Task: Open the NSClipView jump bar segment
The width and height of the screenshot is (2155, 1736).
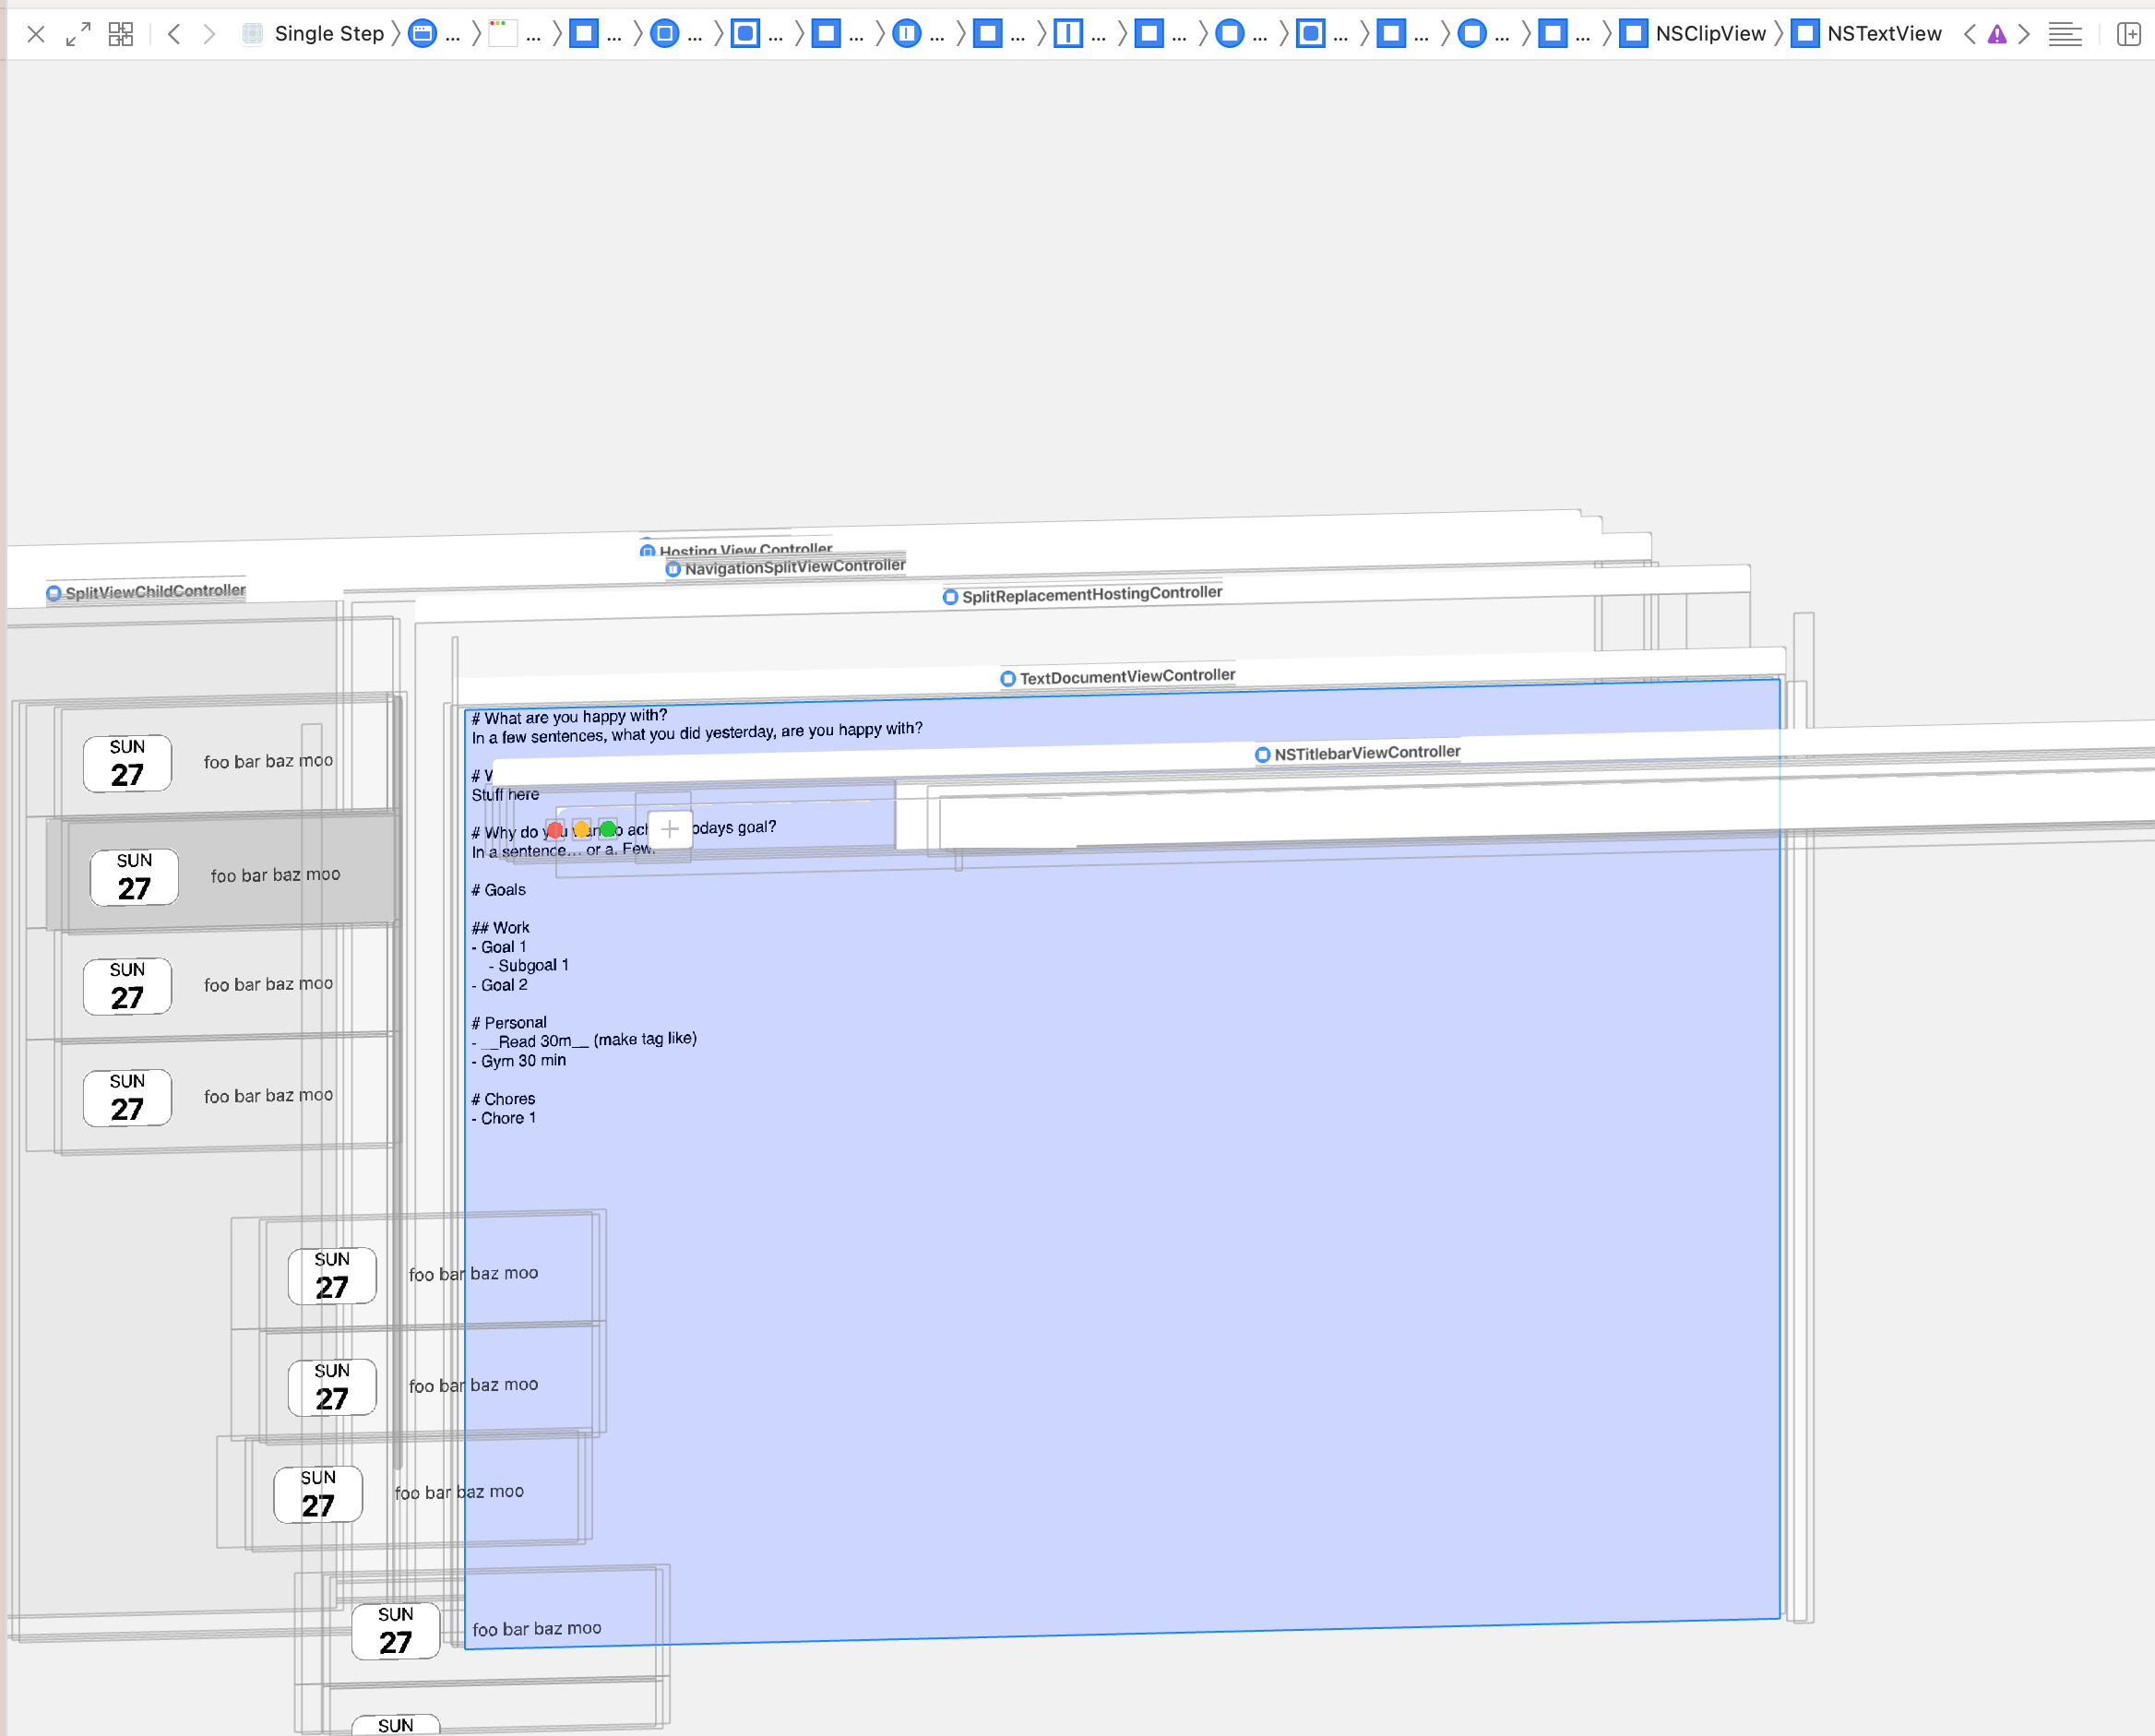Action: 1709,34
